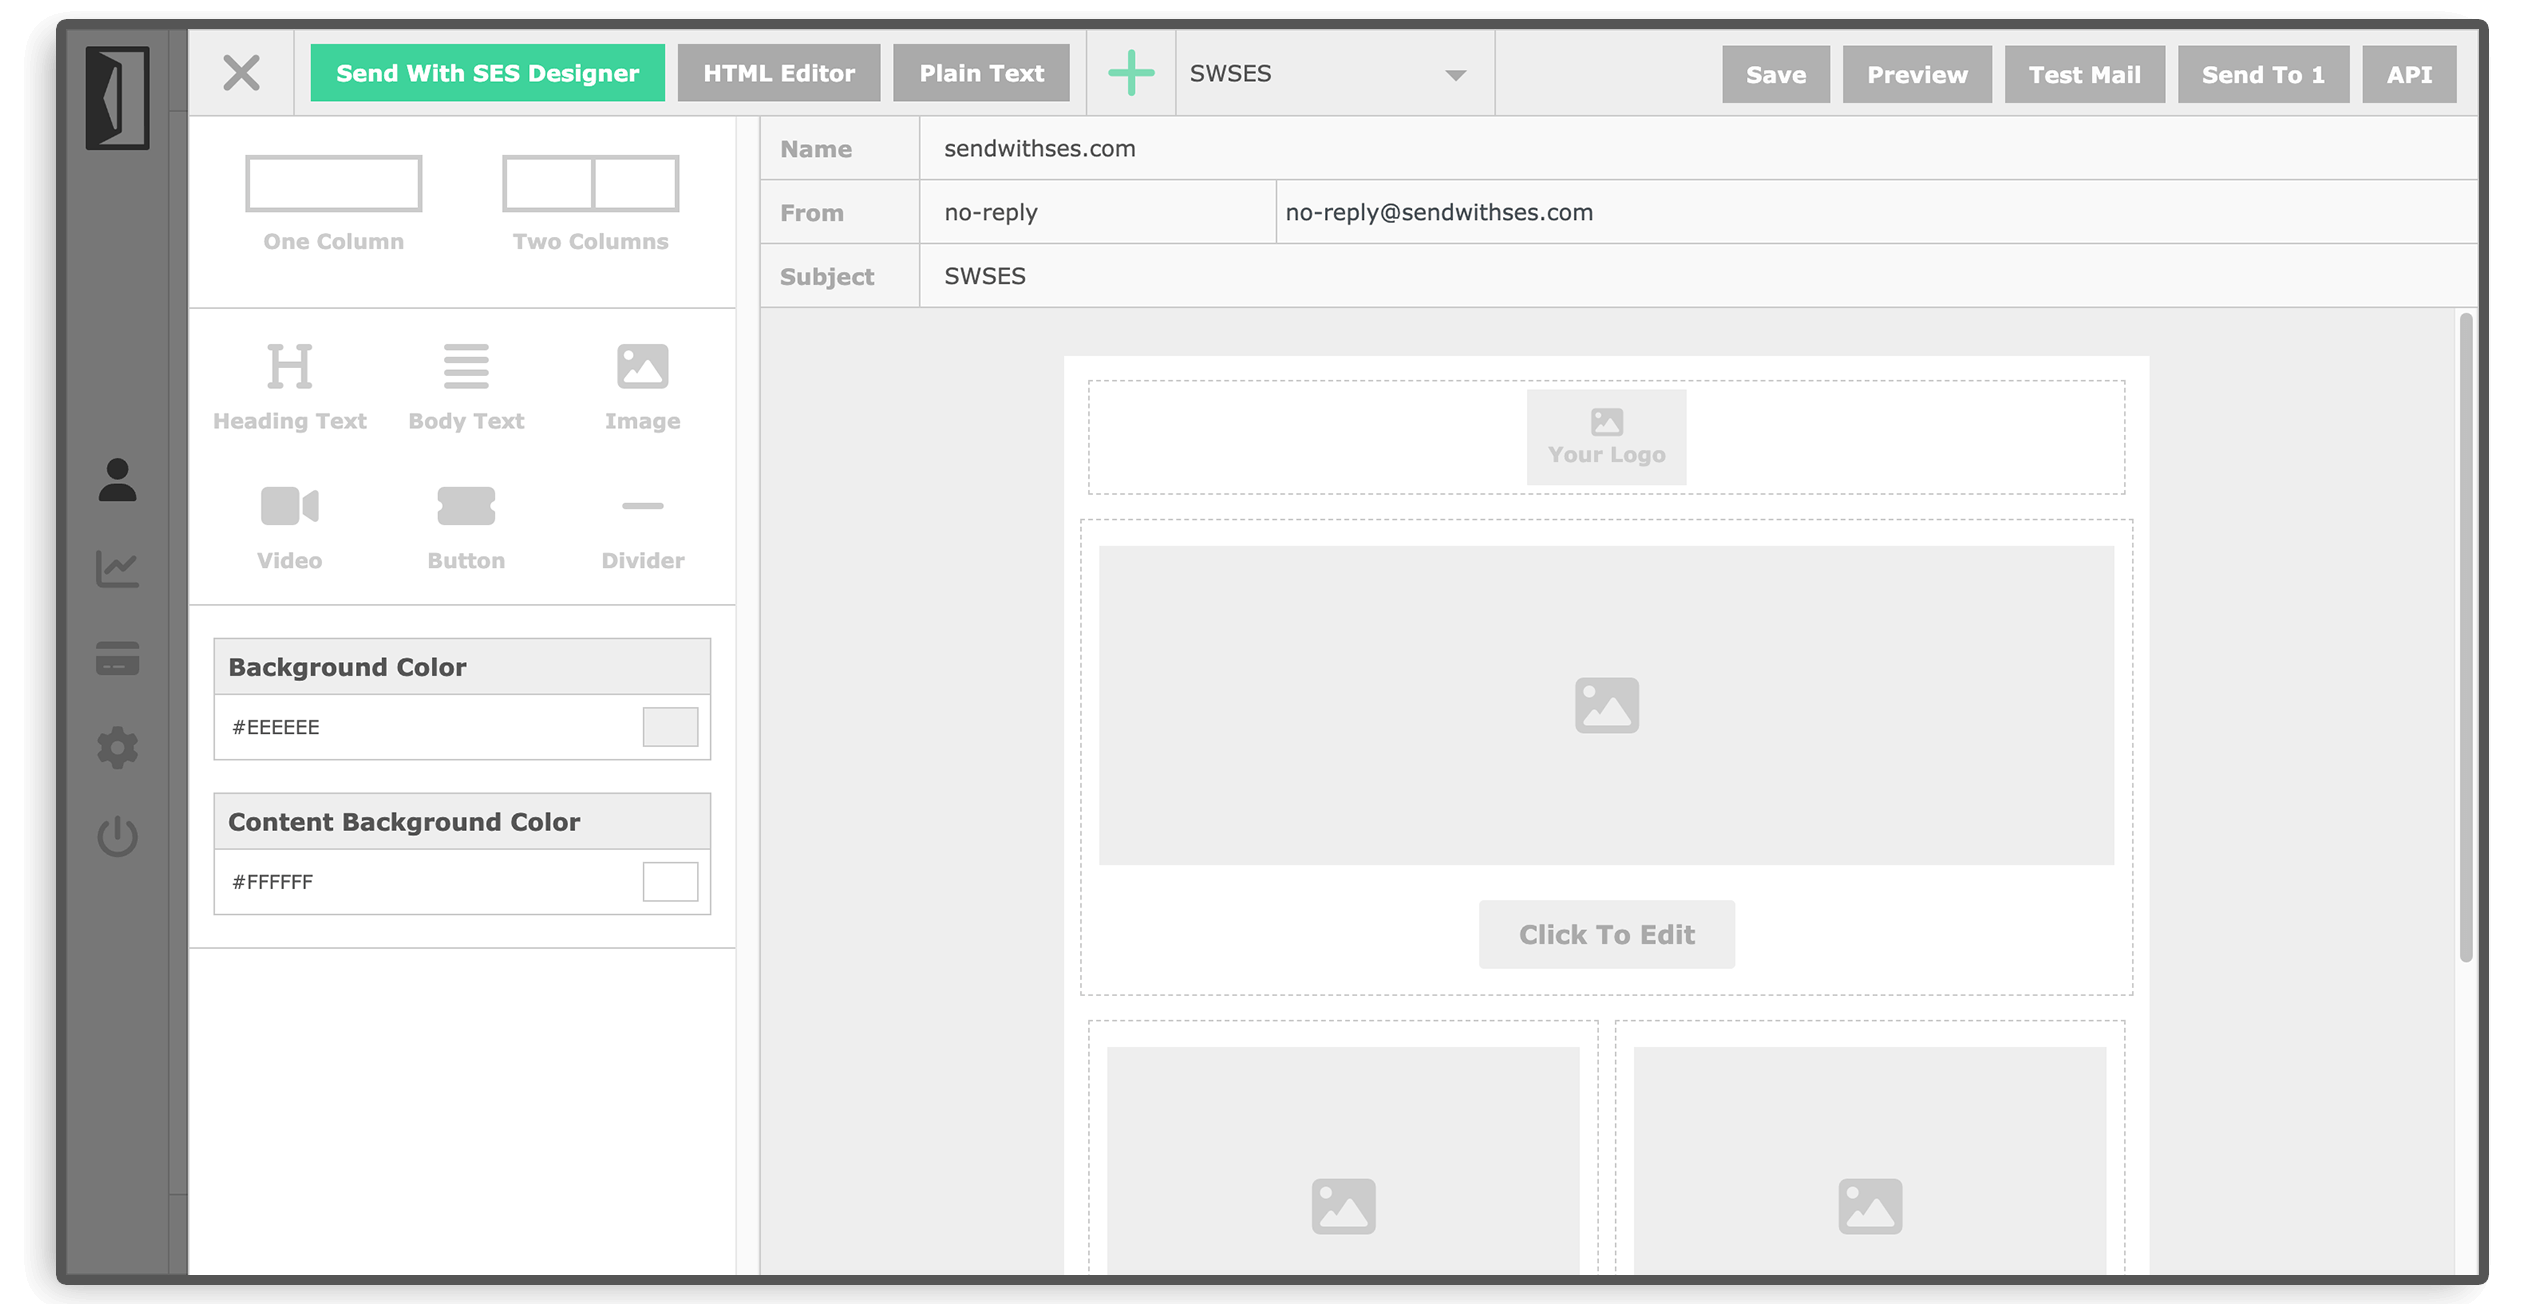Click the From email field no-reply@sendwithses.com
Screen dimensions: 2545x1304
point(1877,212)
